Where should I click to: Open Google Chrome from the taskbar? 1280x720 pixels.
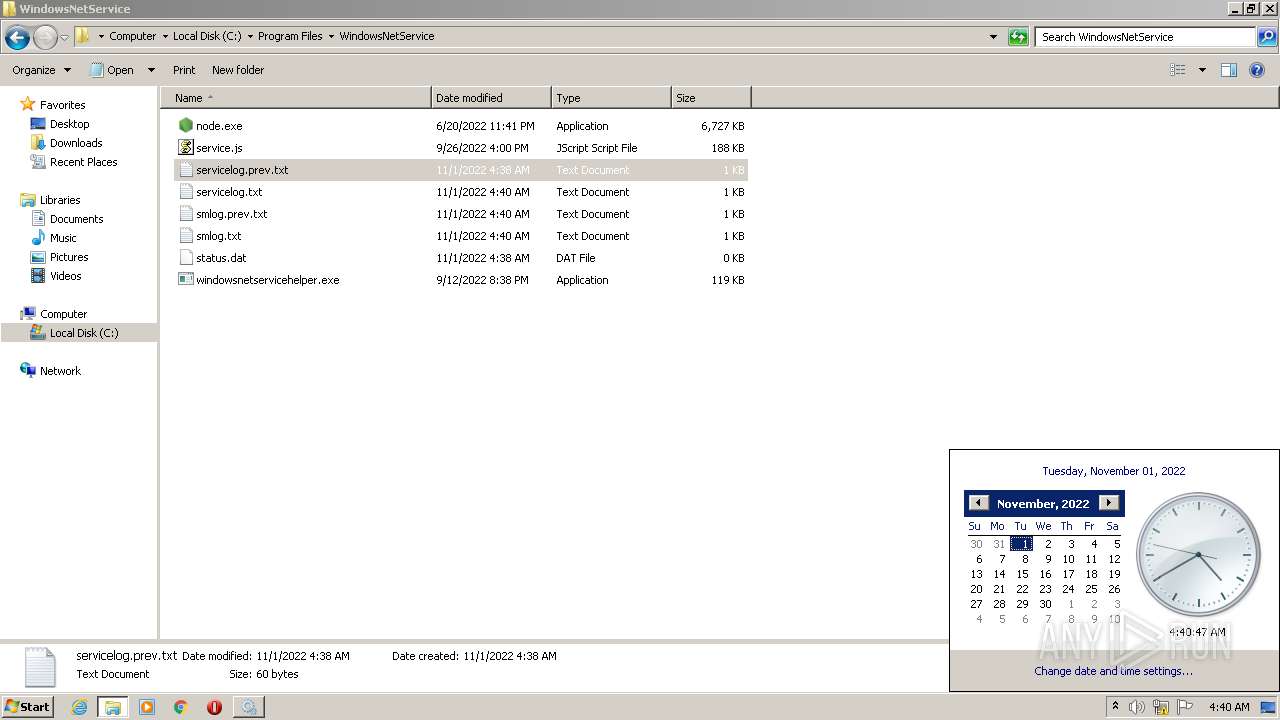click(x=181, y=707)
